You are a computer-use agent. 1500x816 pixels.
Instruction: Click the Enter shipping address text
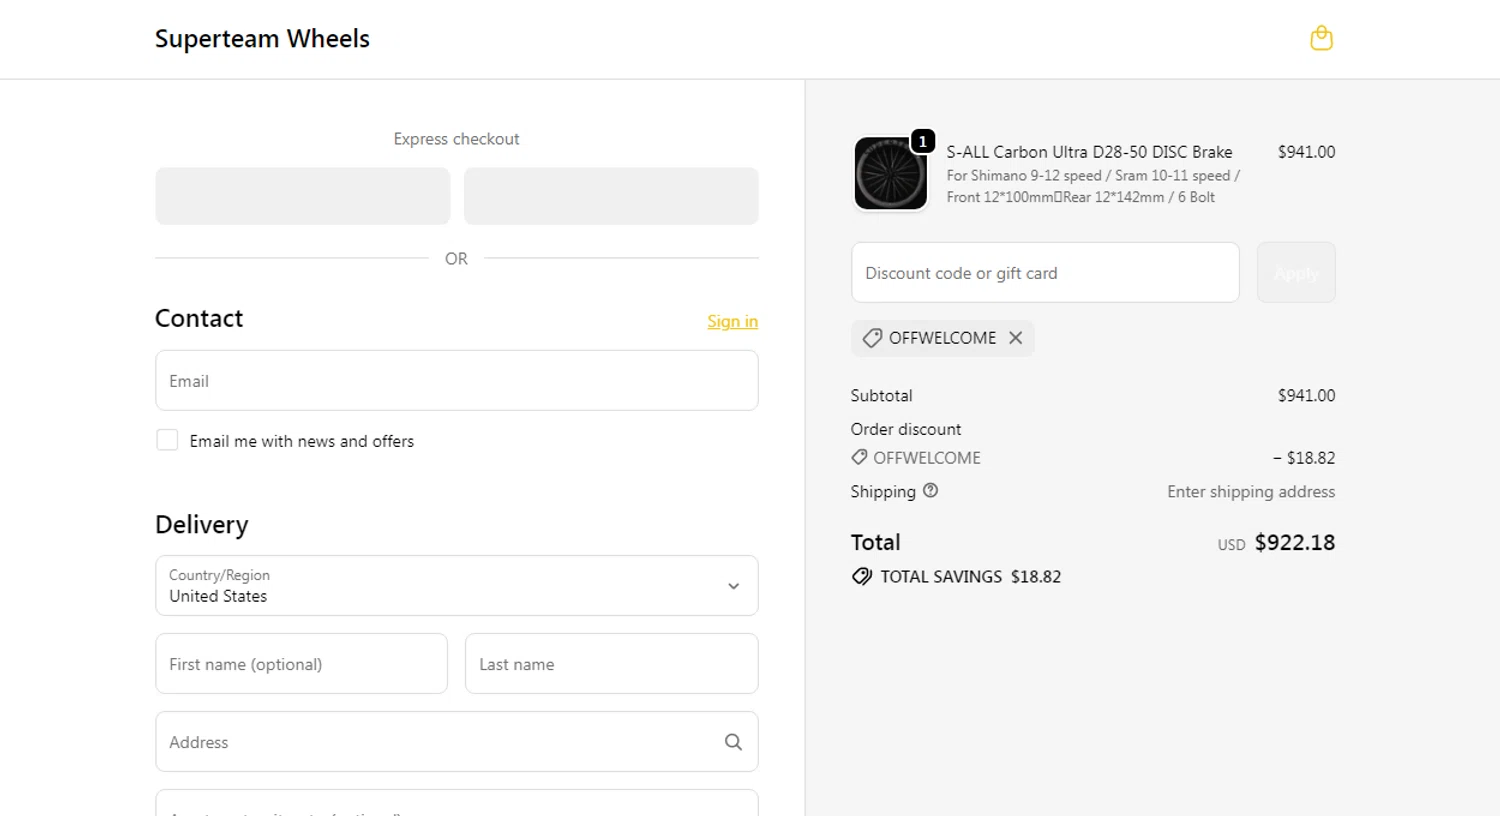(1251, 492)
